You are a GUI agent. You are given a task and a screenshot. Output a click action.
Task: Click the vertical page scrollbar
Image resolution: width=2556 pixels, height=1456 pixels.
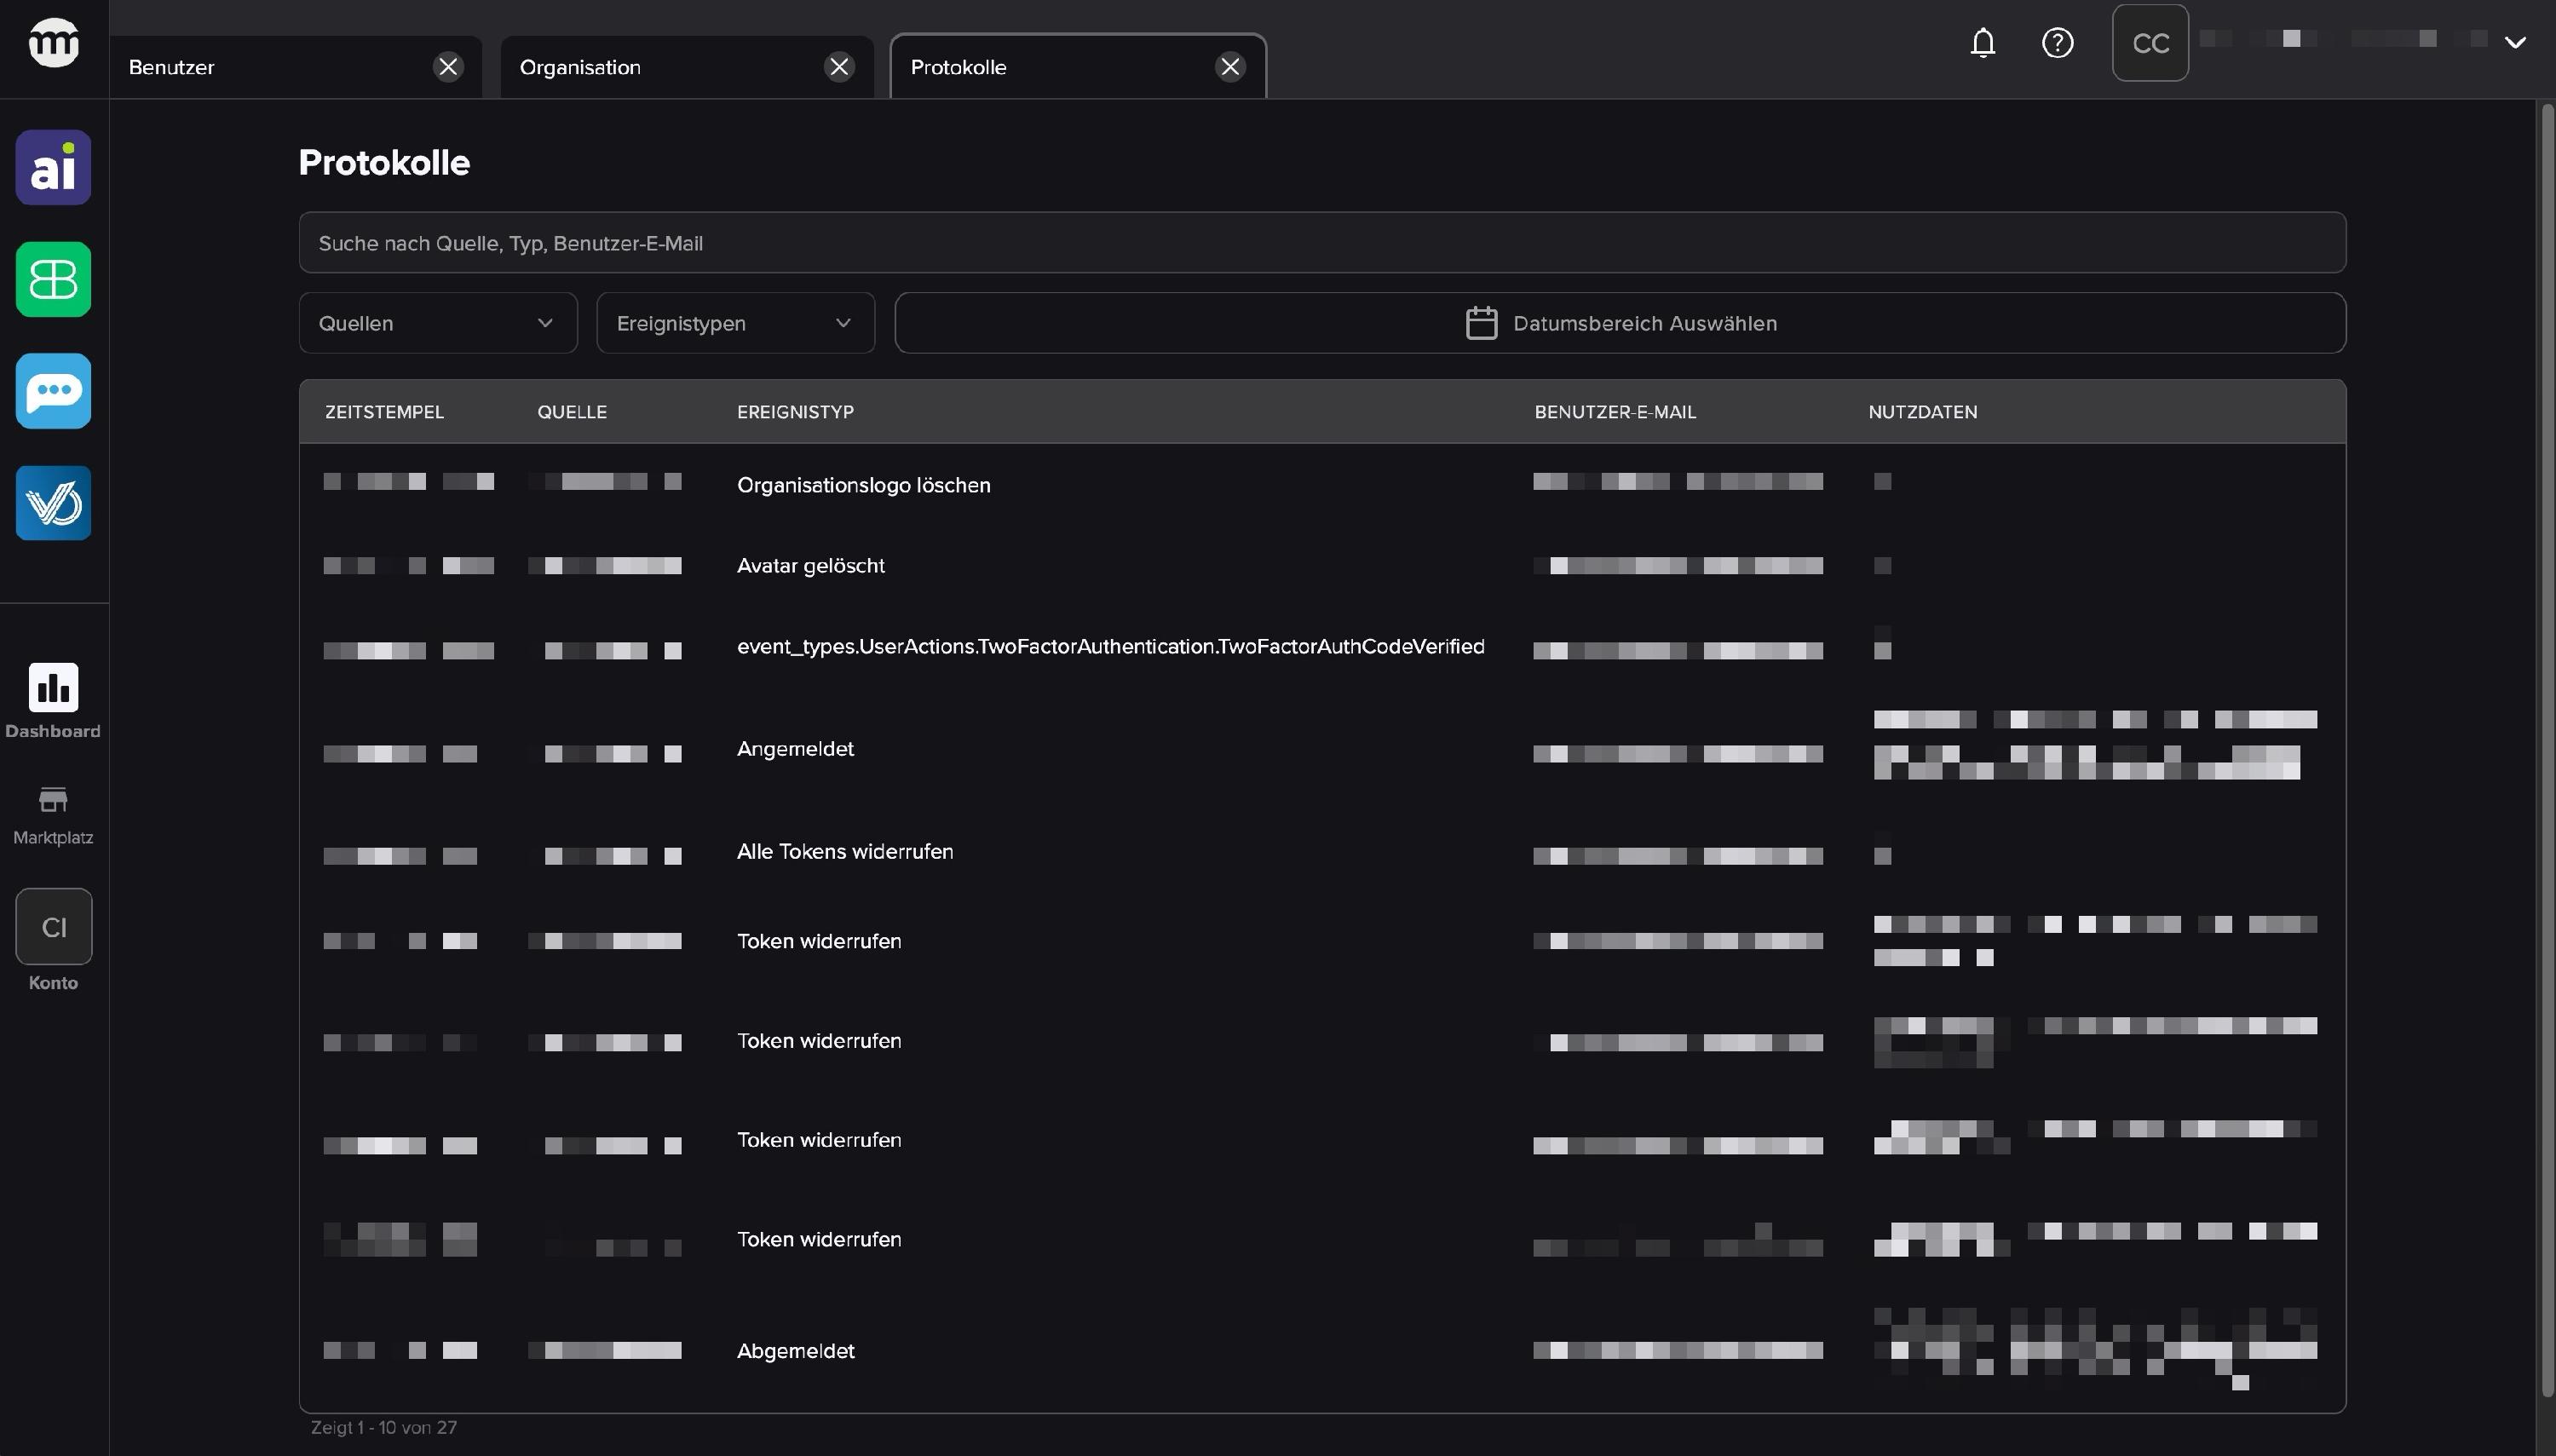tap(2547, 750)
